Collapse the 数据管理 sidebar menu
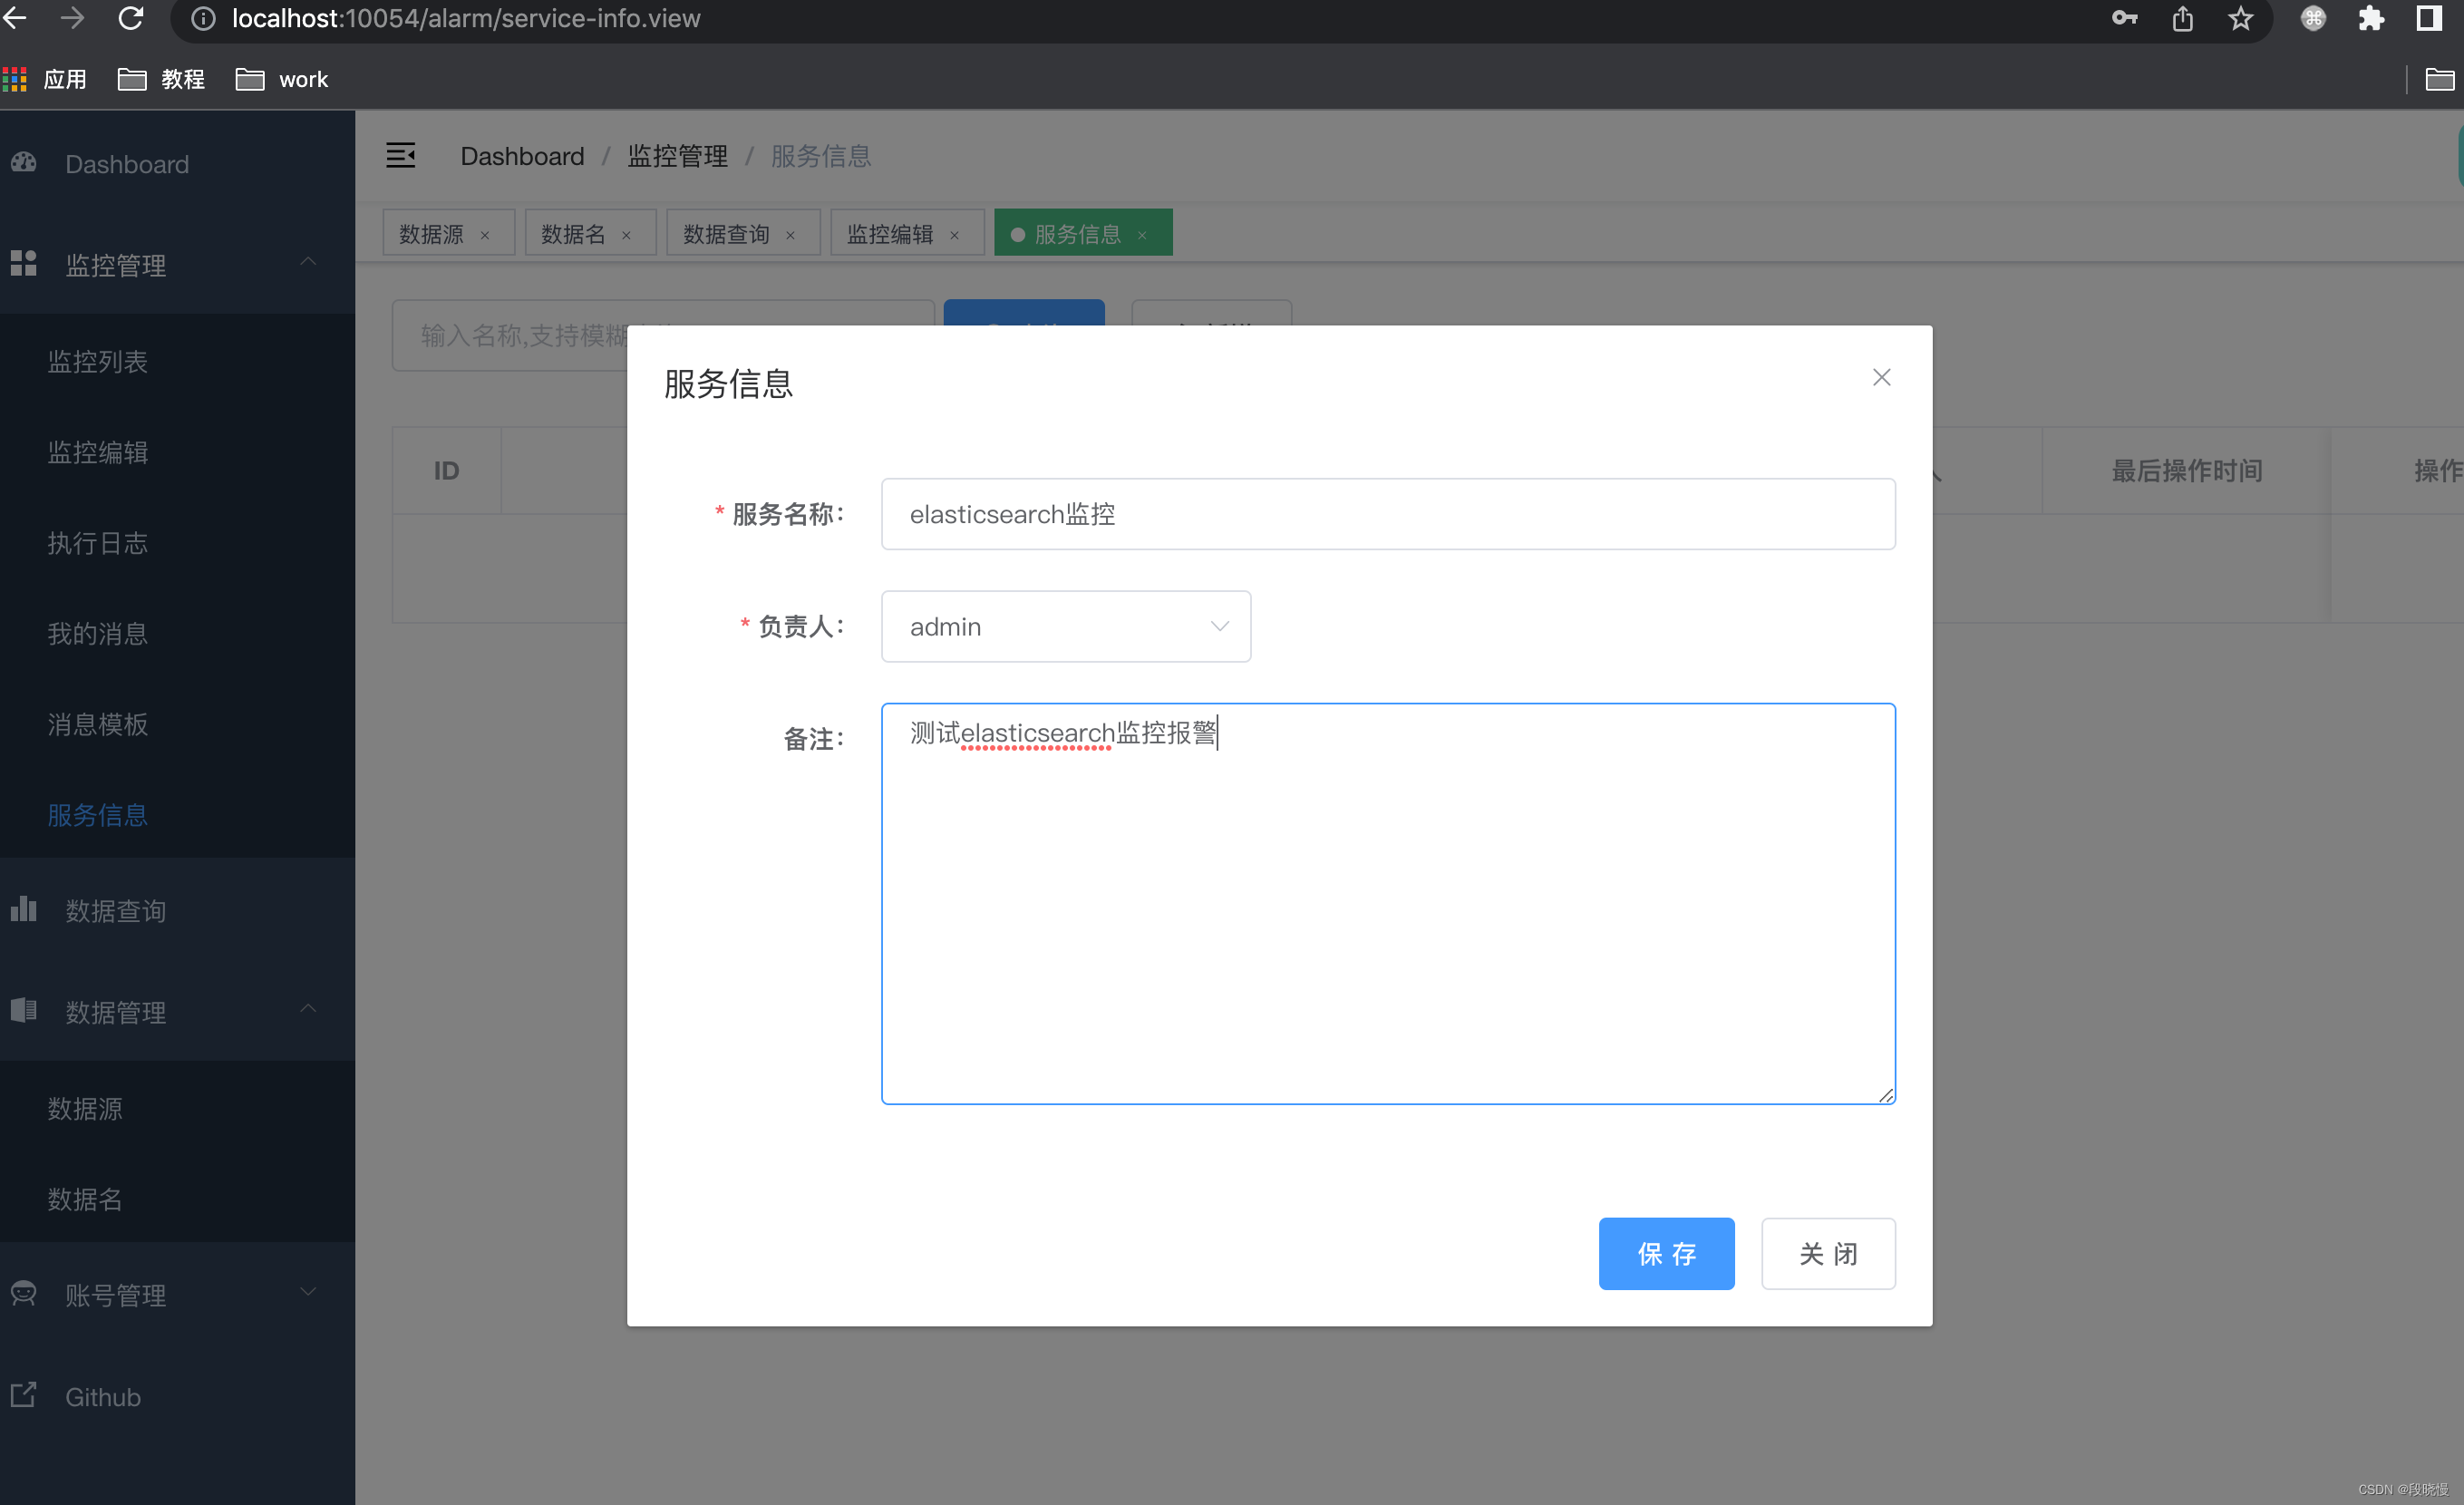This screenshot has width=2464, height=1505. (x=308, y=1009)
